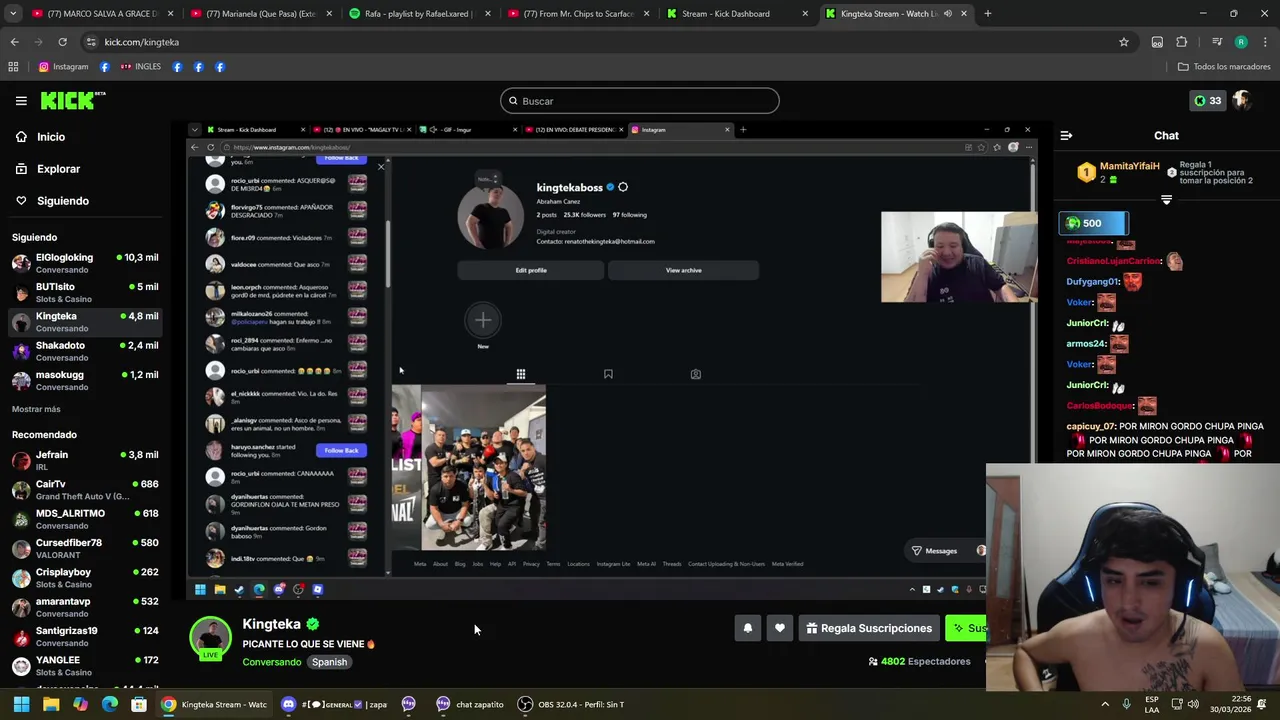Open OBS 32.0.4 from taskbar
The width and height of the screenshot is (1280, 720).
[571, 704]
